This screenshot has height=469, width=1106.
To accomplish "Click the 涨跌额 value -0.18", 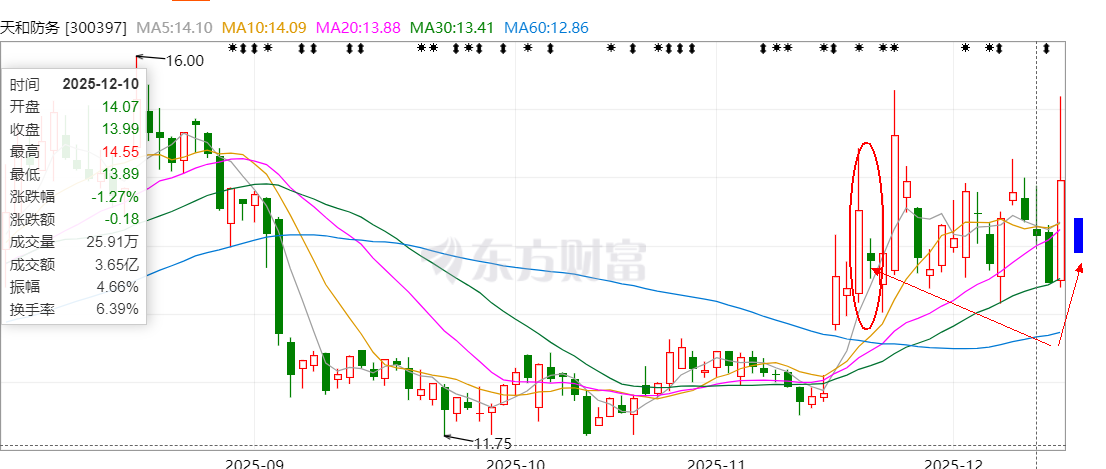I will point(121,219).
